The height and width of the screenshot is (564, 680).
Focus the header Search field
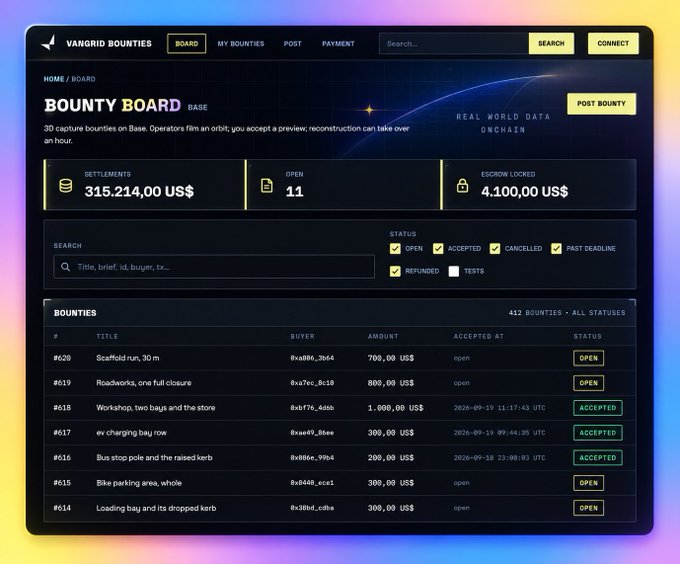click(454, 43)
